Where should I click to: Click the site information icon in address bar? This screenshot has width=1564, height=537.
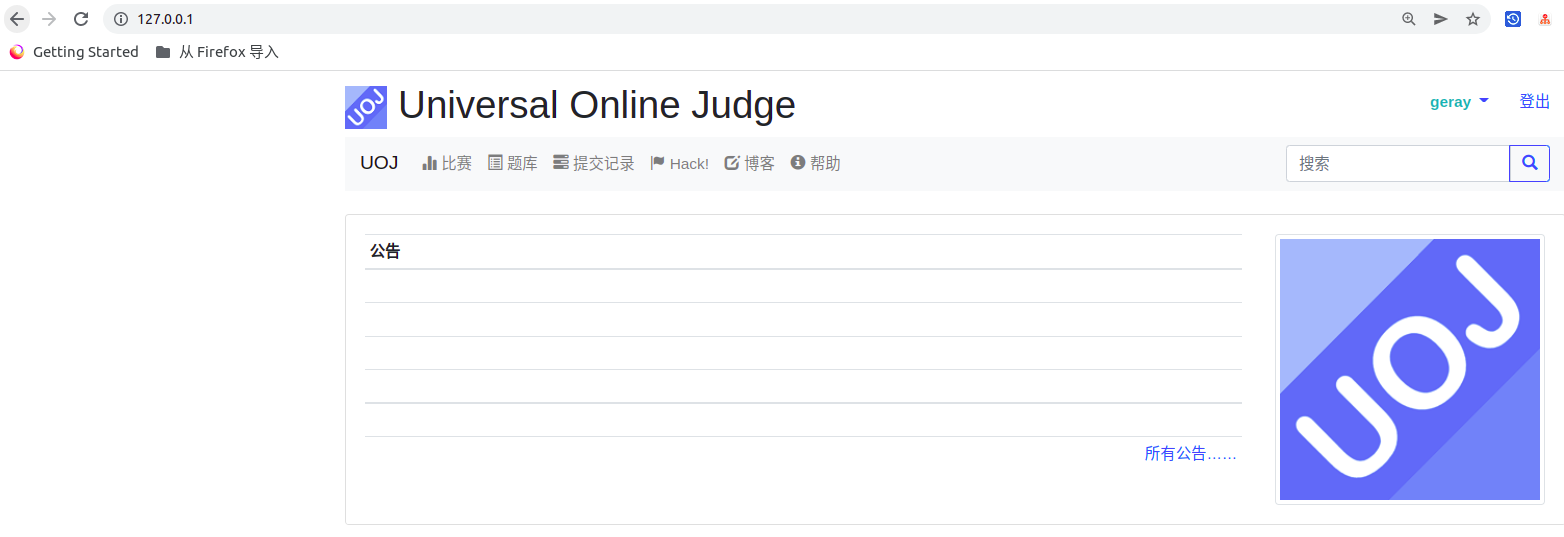coord(121,19)
